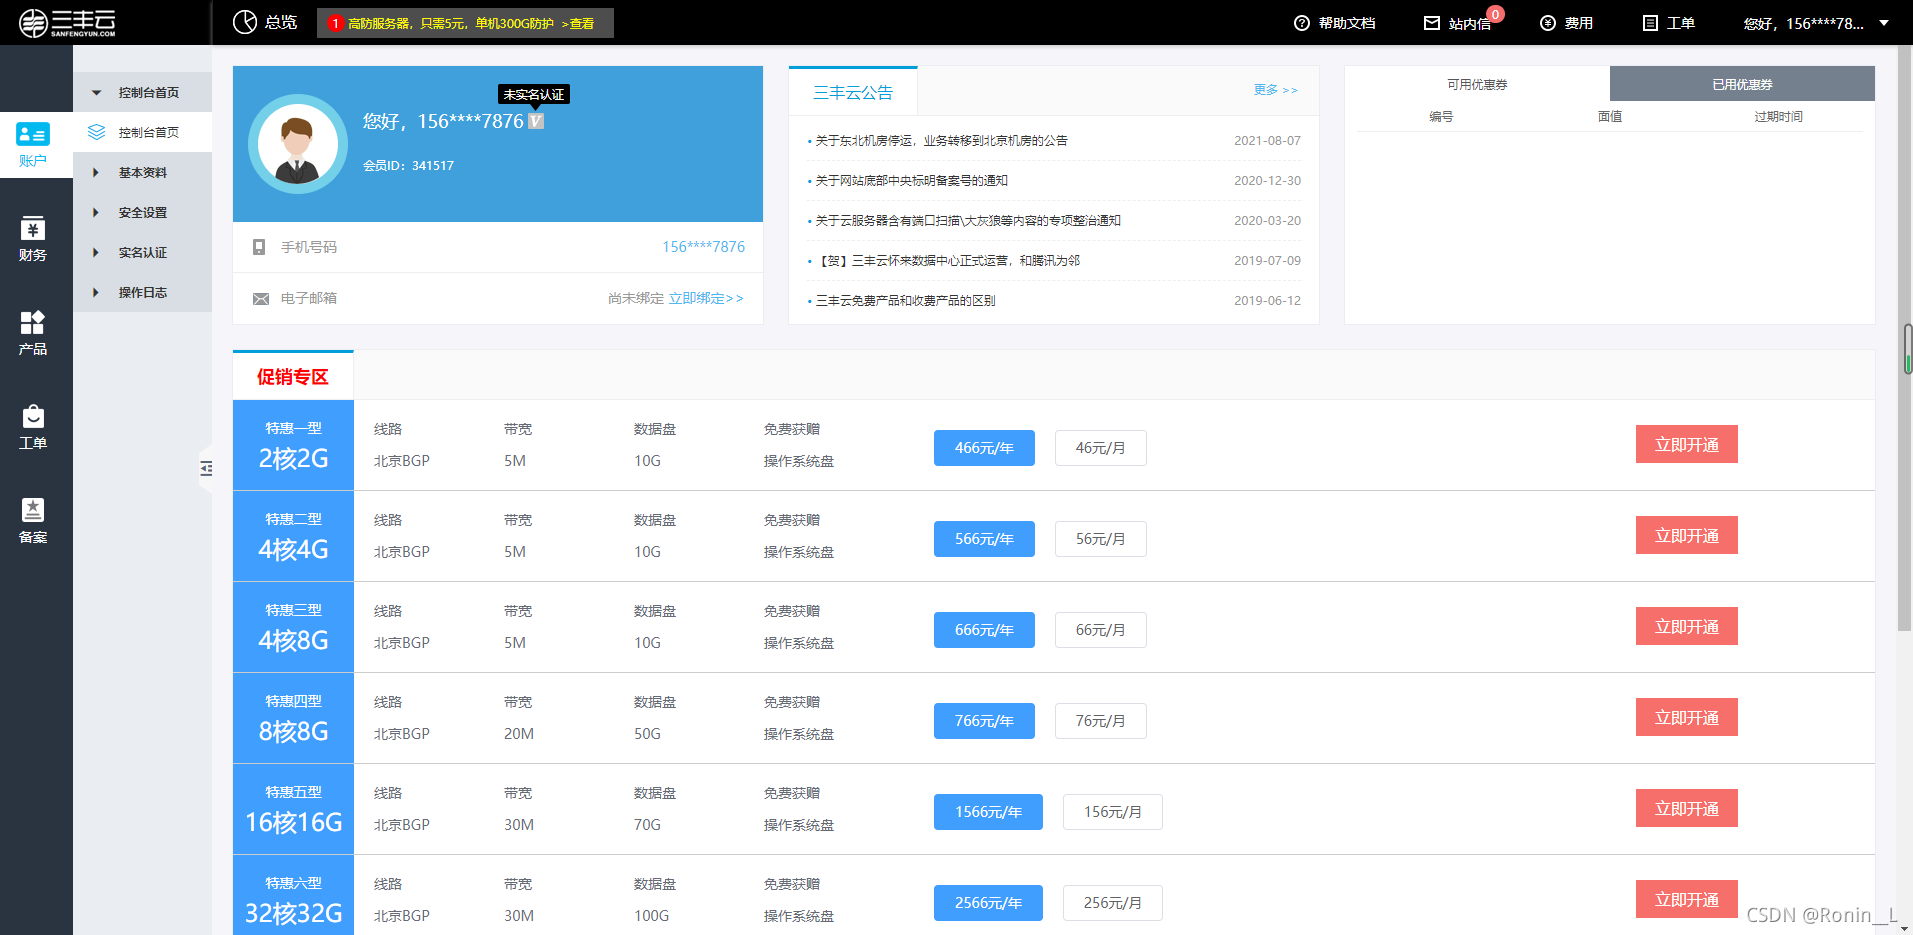Expand the 基本资料 menu
The height and width of the screenshot is (935, 1913).
point(142,172)
